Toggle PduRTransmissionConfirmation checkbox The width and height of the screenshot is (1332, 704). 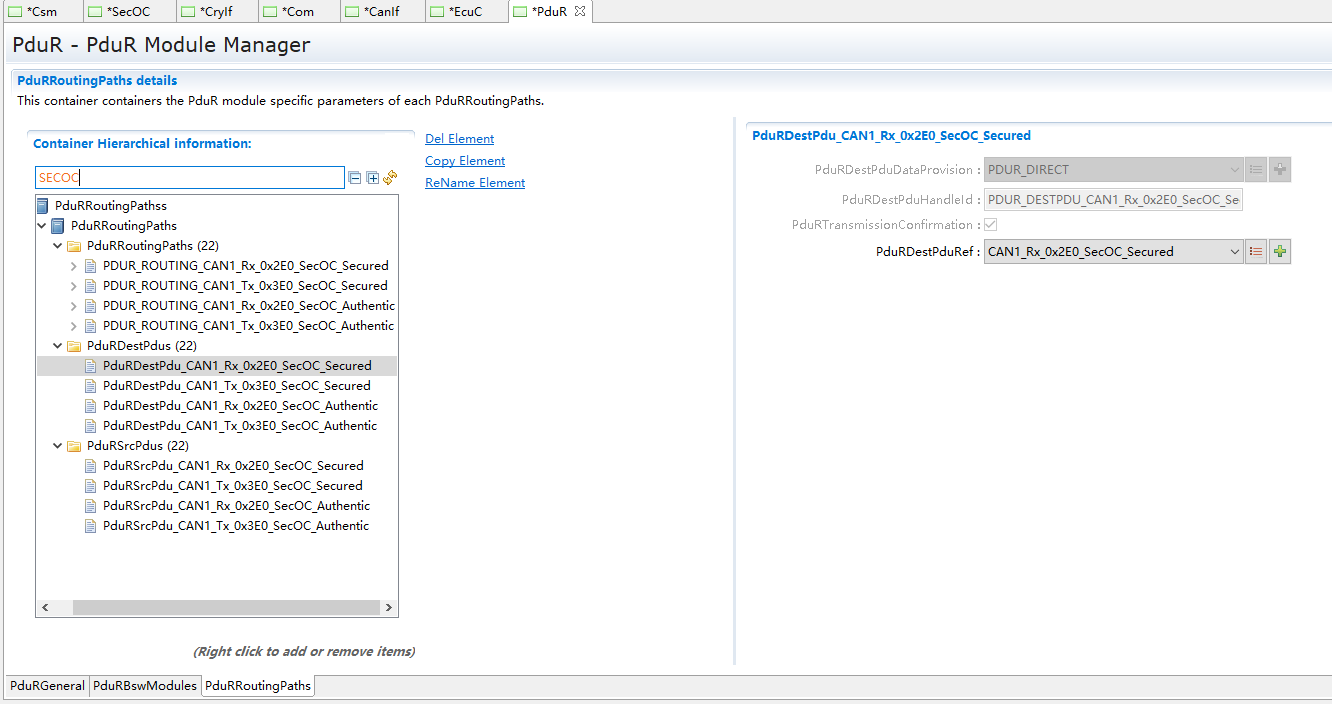(991, 225)
